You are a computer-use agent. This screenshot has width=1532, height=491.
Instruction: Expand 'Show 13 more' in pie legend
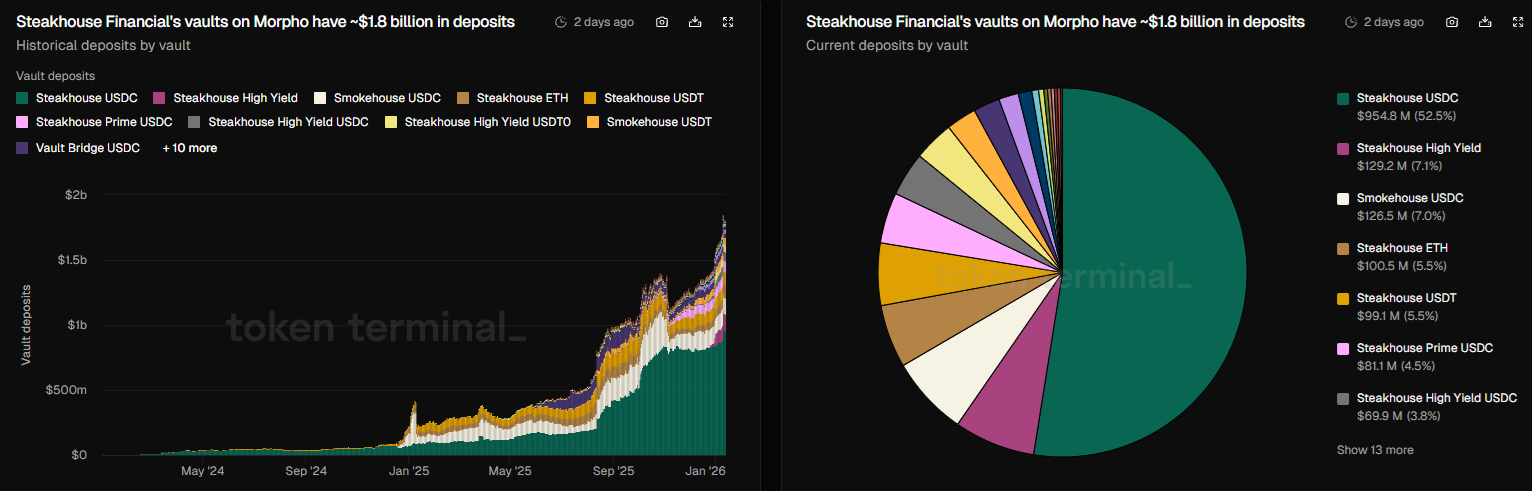point(1375,450)
